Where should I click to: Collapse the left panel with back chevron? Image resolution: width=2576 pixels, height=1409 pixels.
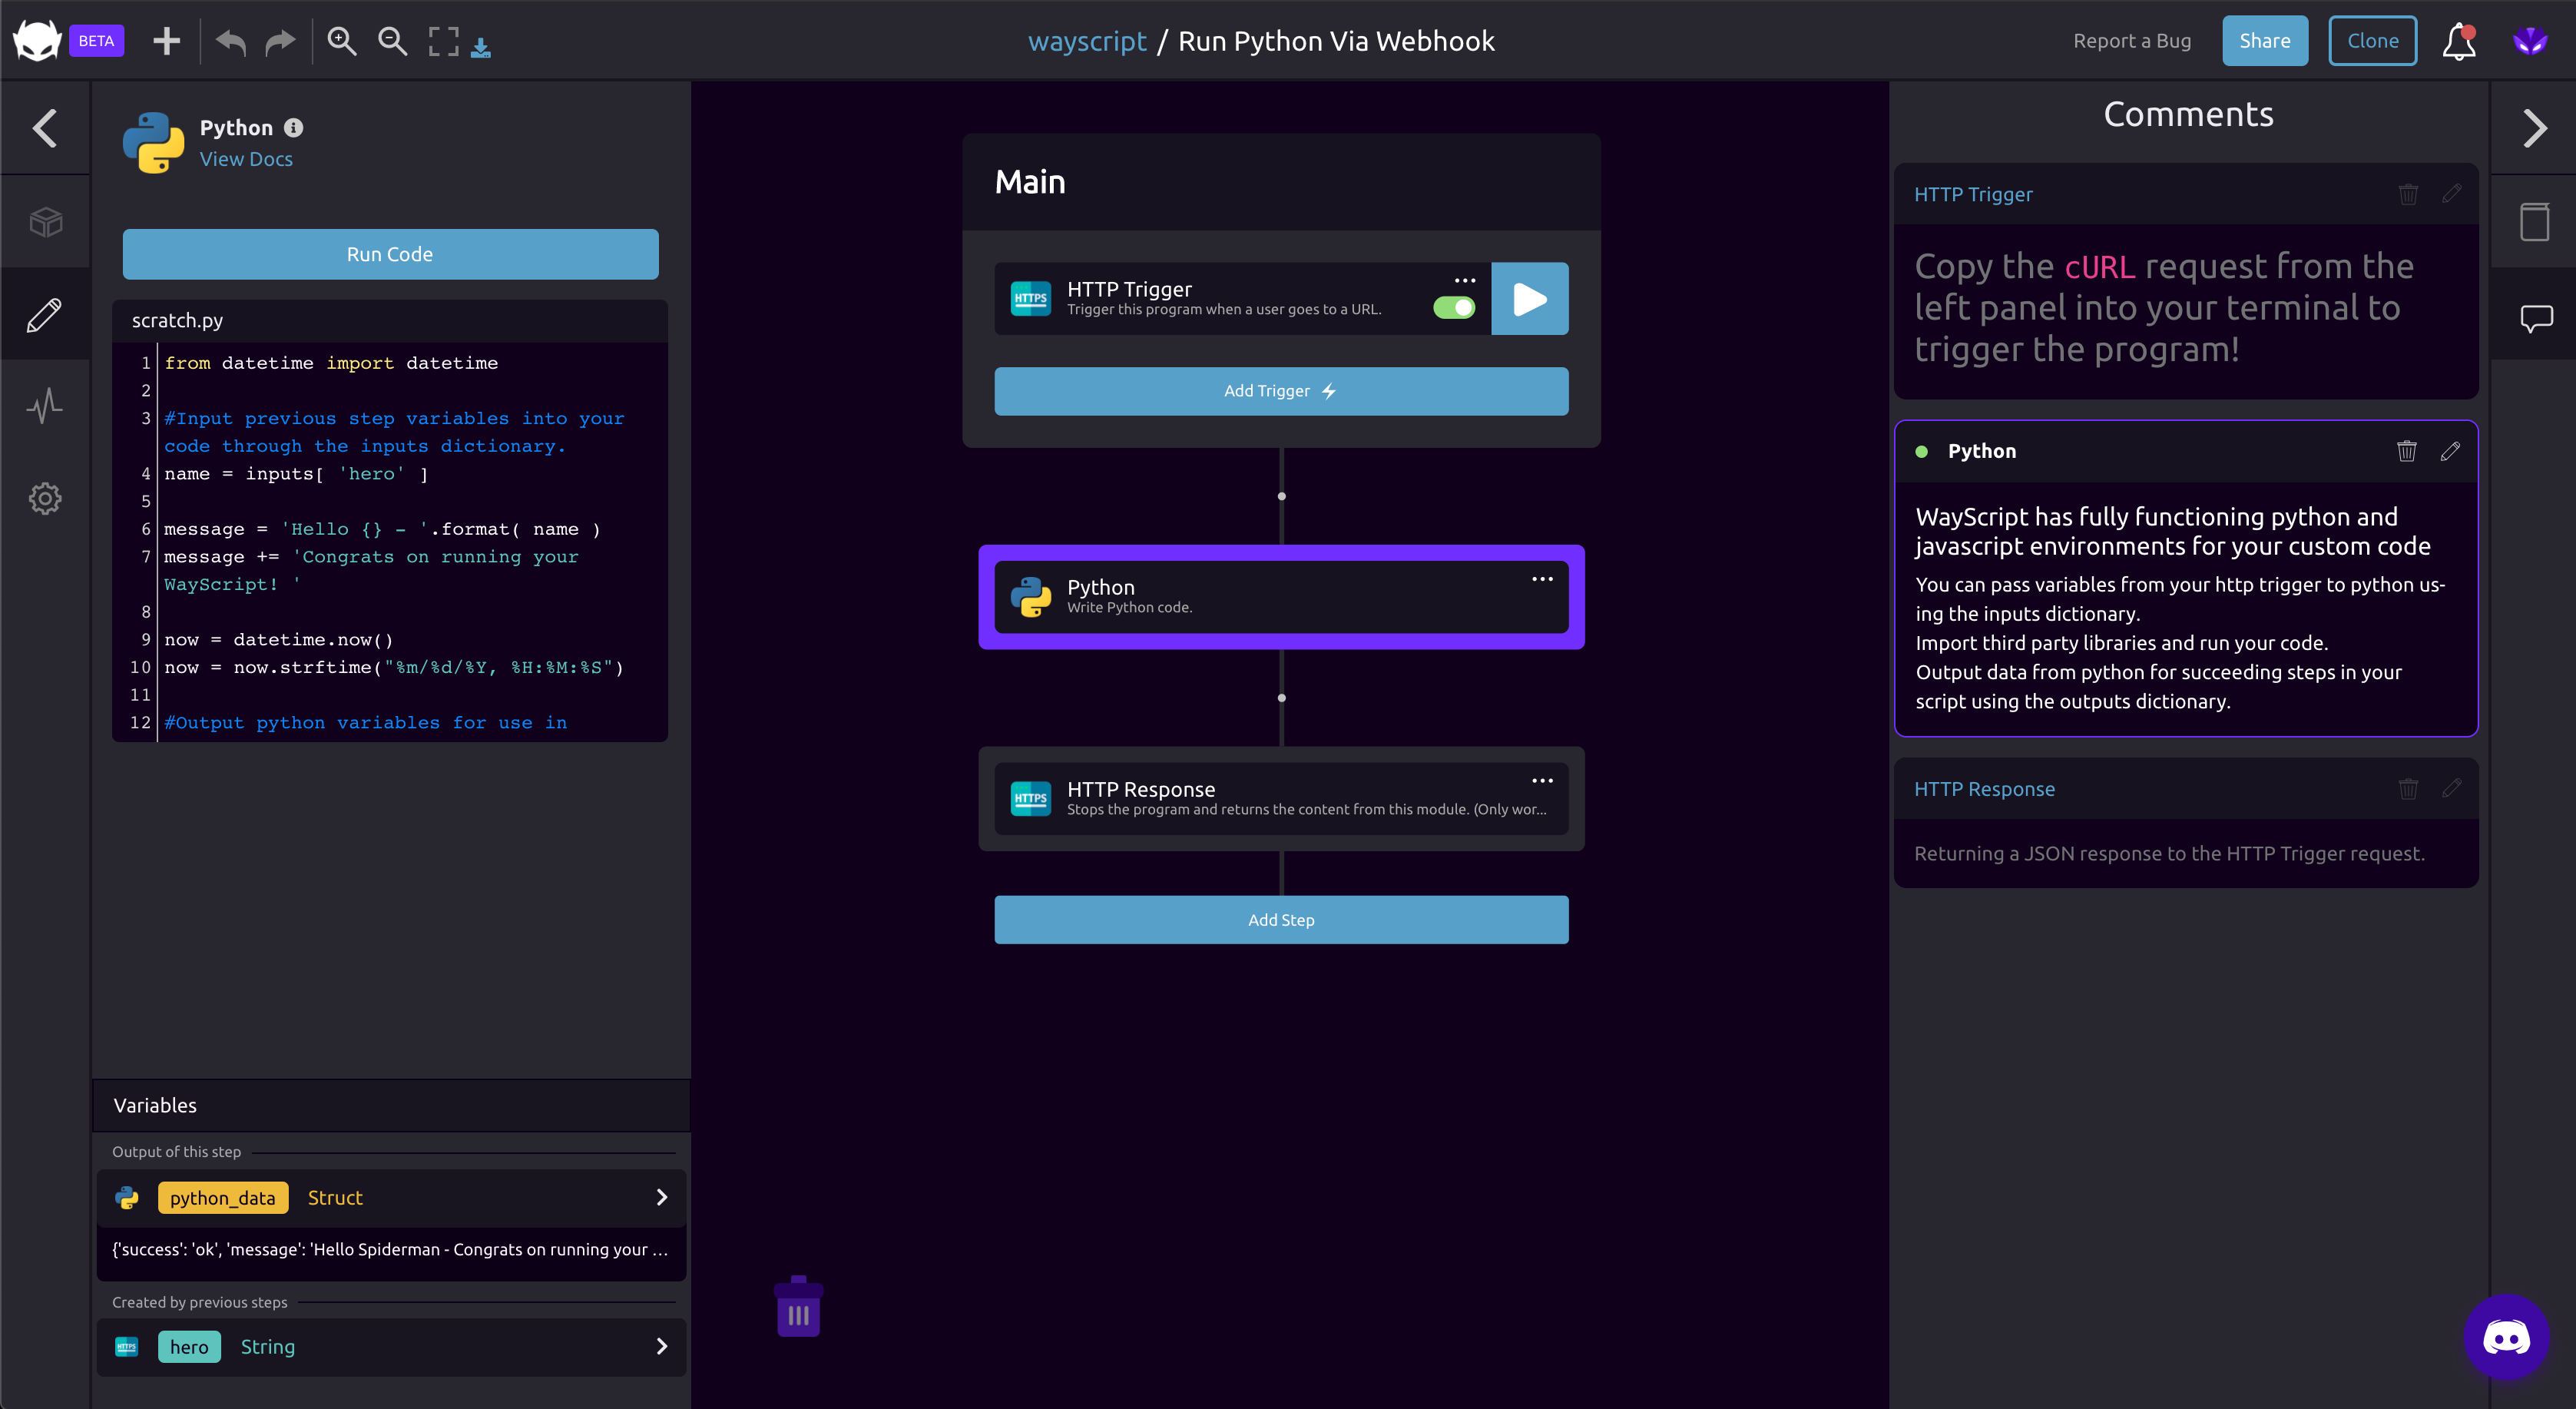tap(45, 128)
